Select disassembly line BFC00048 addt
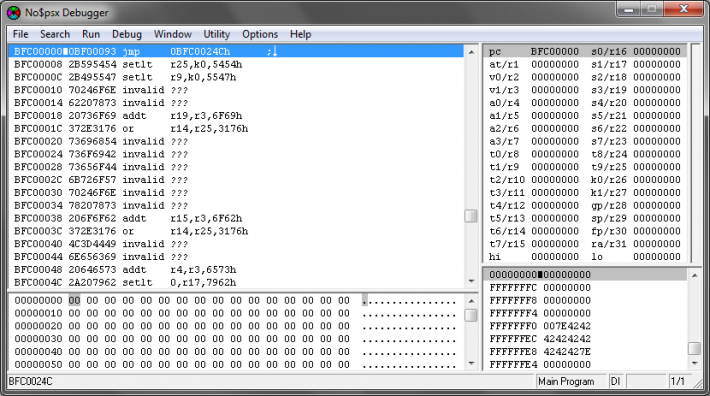Viewport: 710px width, 396px height. [236, 270]
